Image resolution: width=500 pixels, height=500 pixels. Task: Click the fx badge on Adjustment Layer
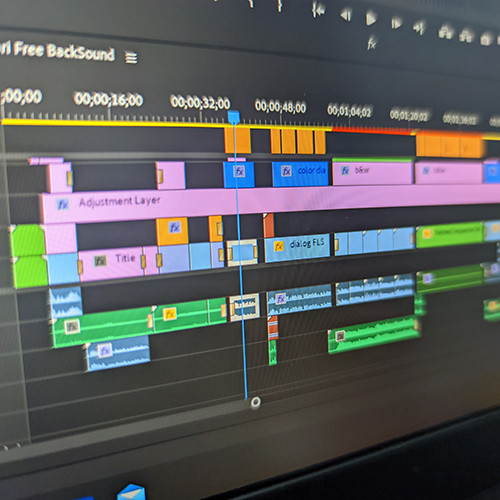(x=63, y=204)
